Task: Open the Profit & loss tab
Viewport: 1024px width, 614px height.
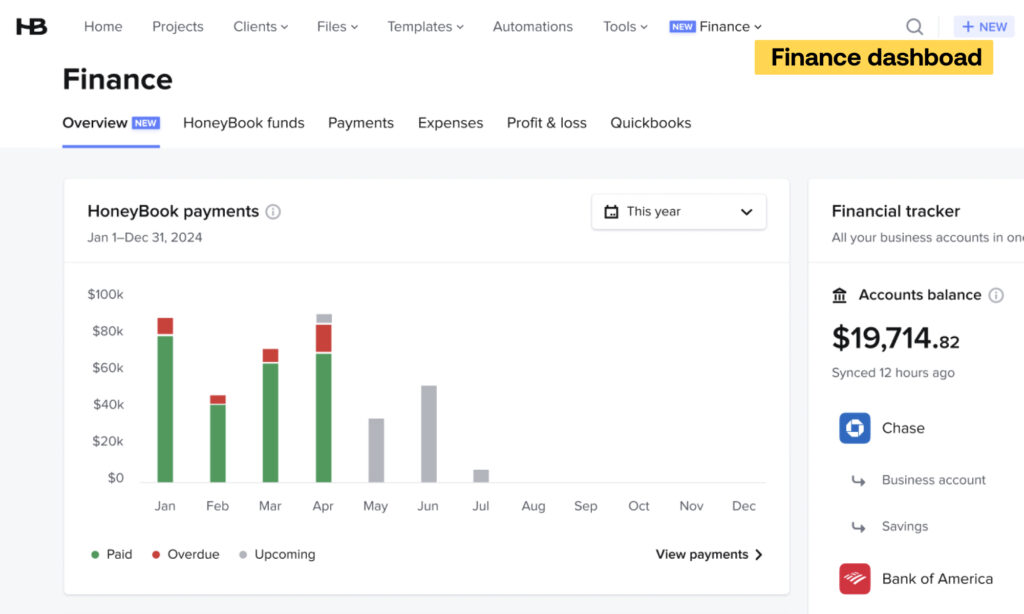Action: click(546, 122)
